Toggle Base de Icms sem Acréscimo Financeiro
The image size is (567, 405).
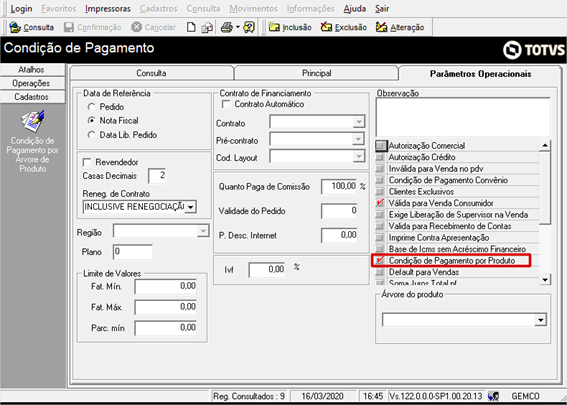coord(380,249)
